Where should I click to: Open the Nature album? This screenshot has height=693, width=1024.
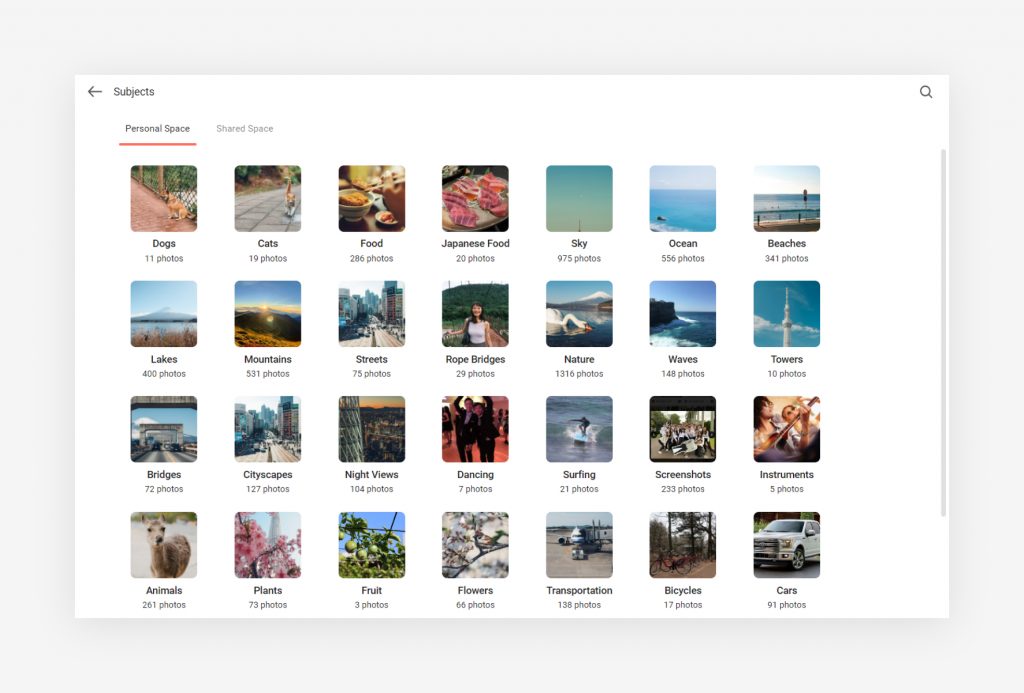click(579, 313)
